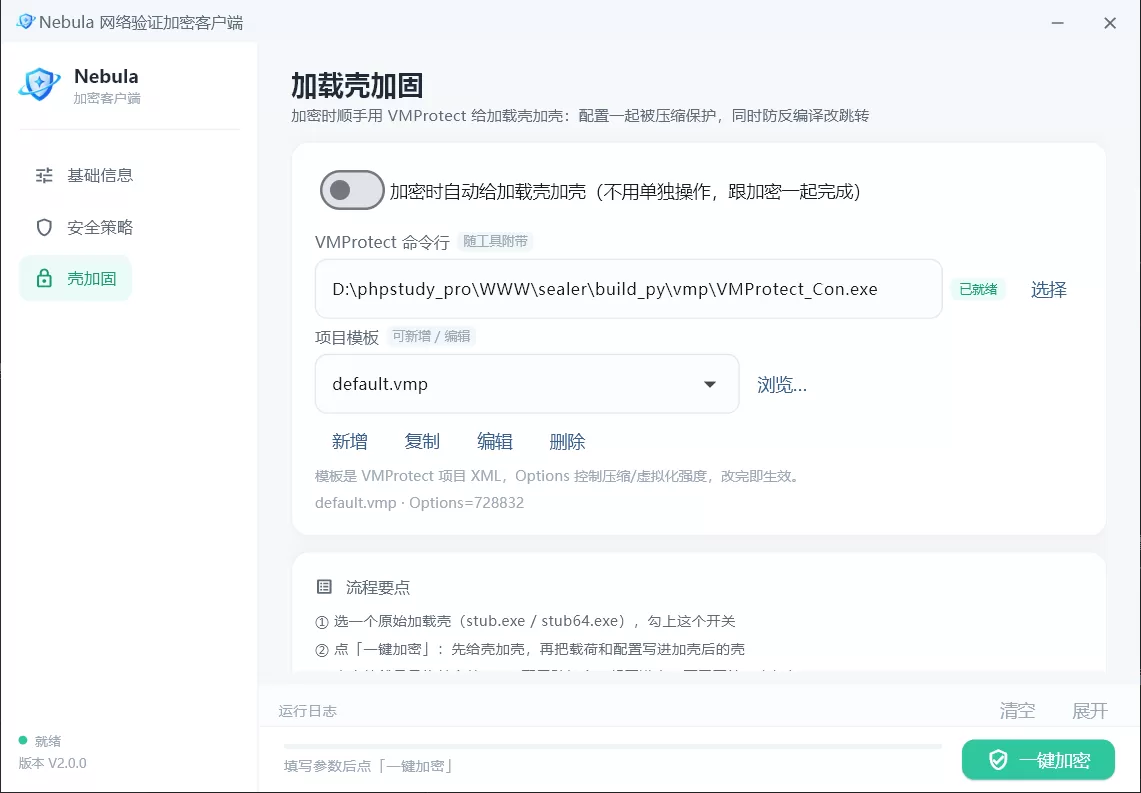
Task: Open the 基础信息 section
Action: pyautogui.click(x=84, y=175)
